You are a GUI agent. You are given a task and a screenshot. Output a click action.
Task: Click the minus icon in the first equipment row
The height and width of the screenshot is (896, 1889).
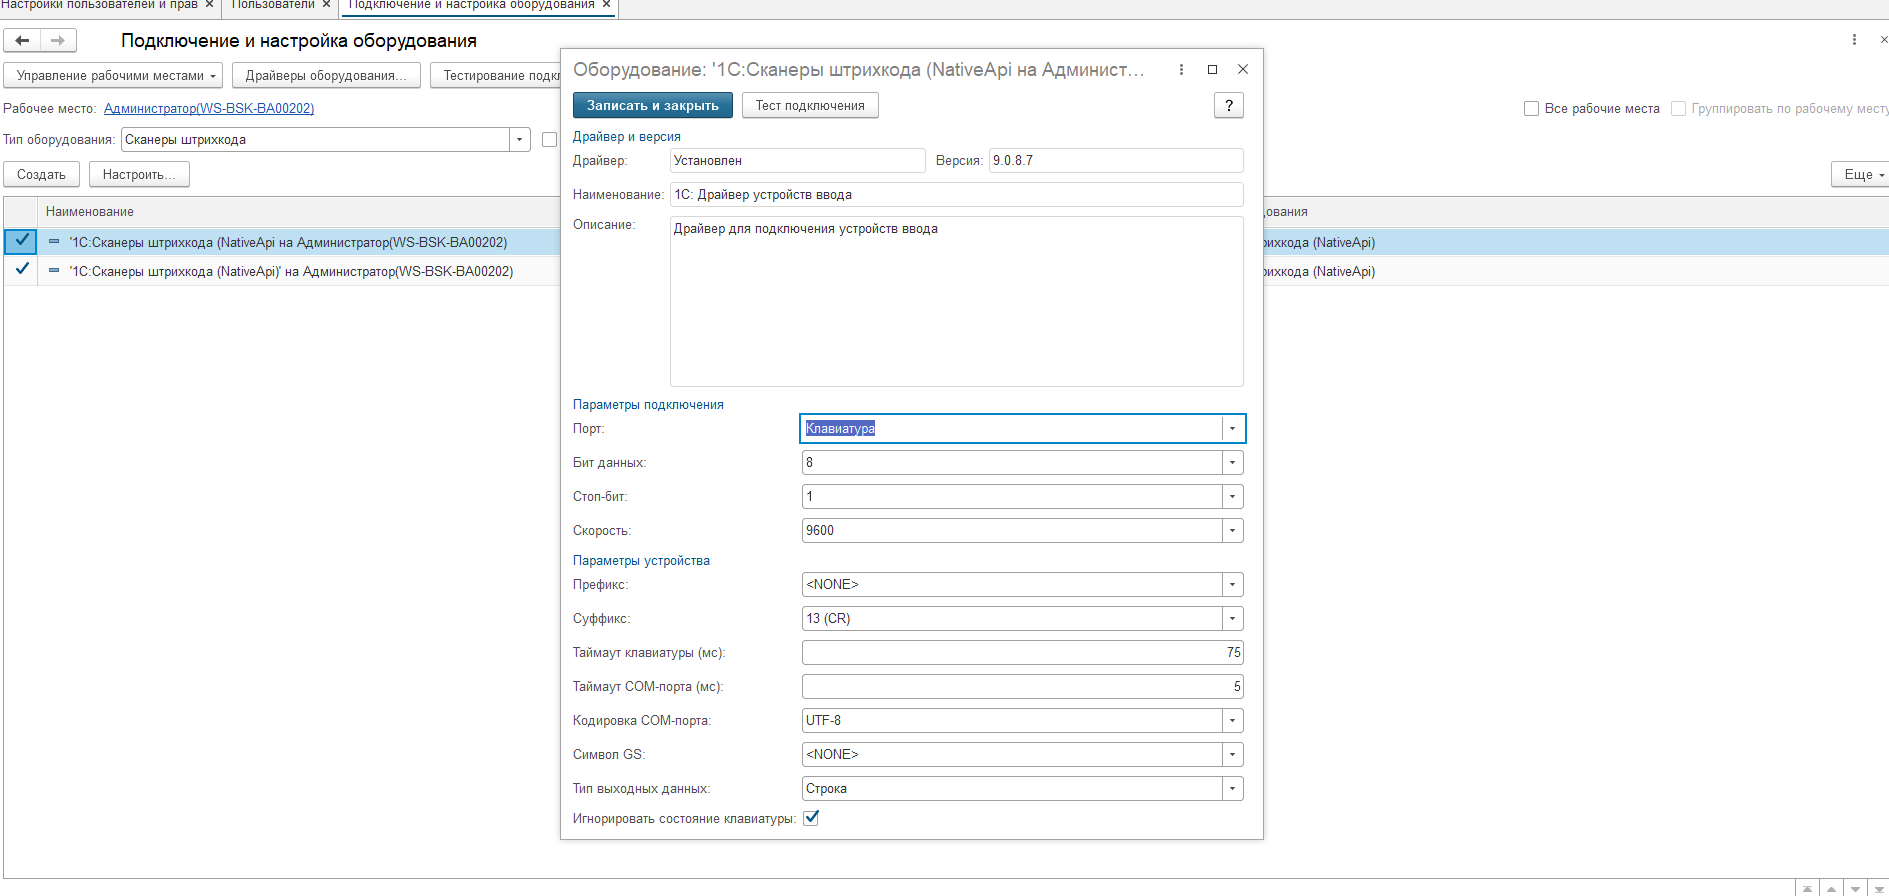[x=54, y=242]
